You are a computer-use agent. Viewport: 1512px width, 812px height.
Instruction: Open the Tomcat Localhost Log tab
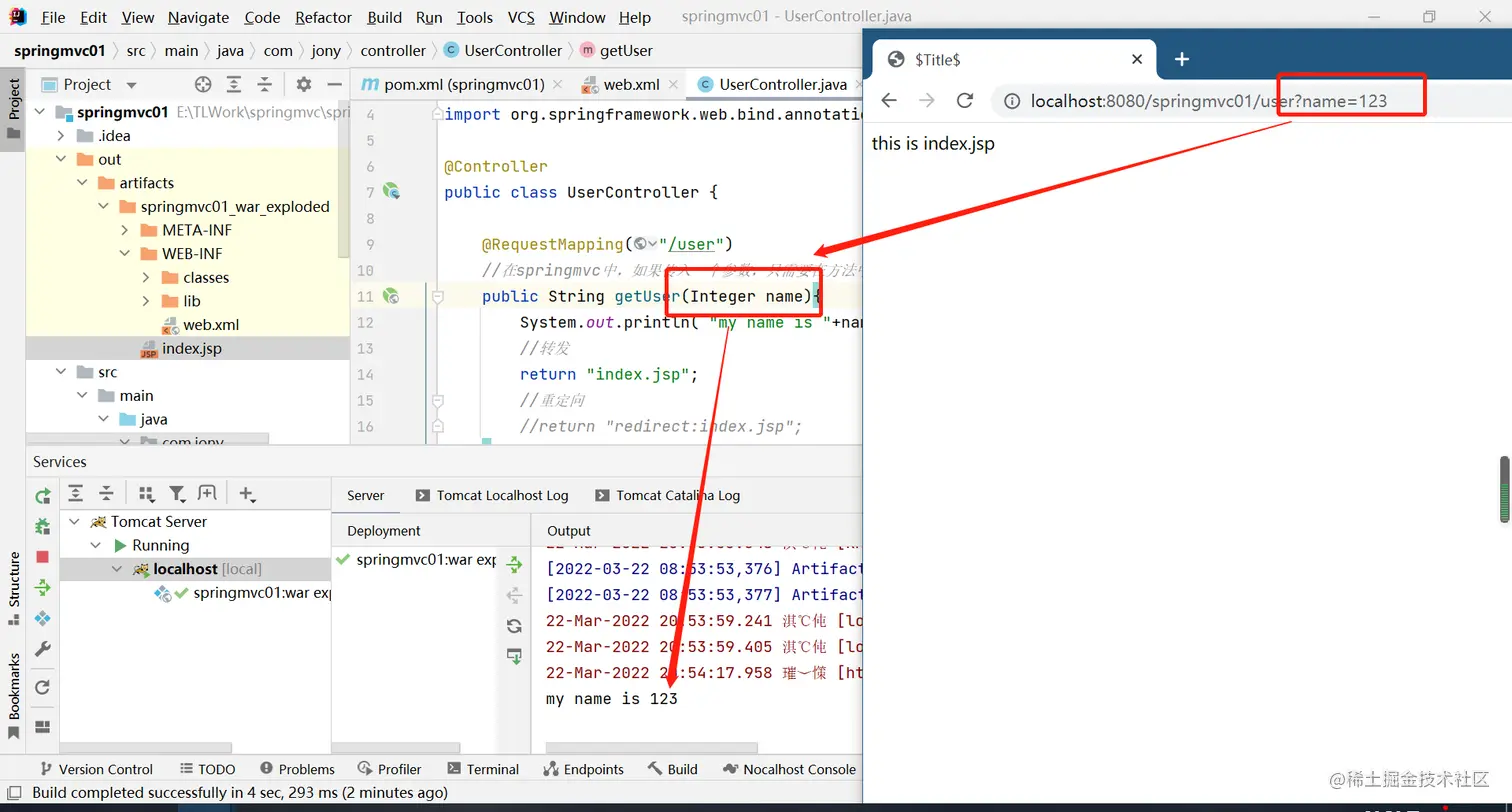492,496
